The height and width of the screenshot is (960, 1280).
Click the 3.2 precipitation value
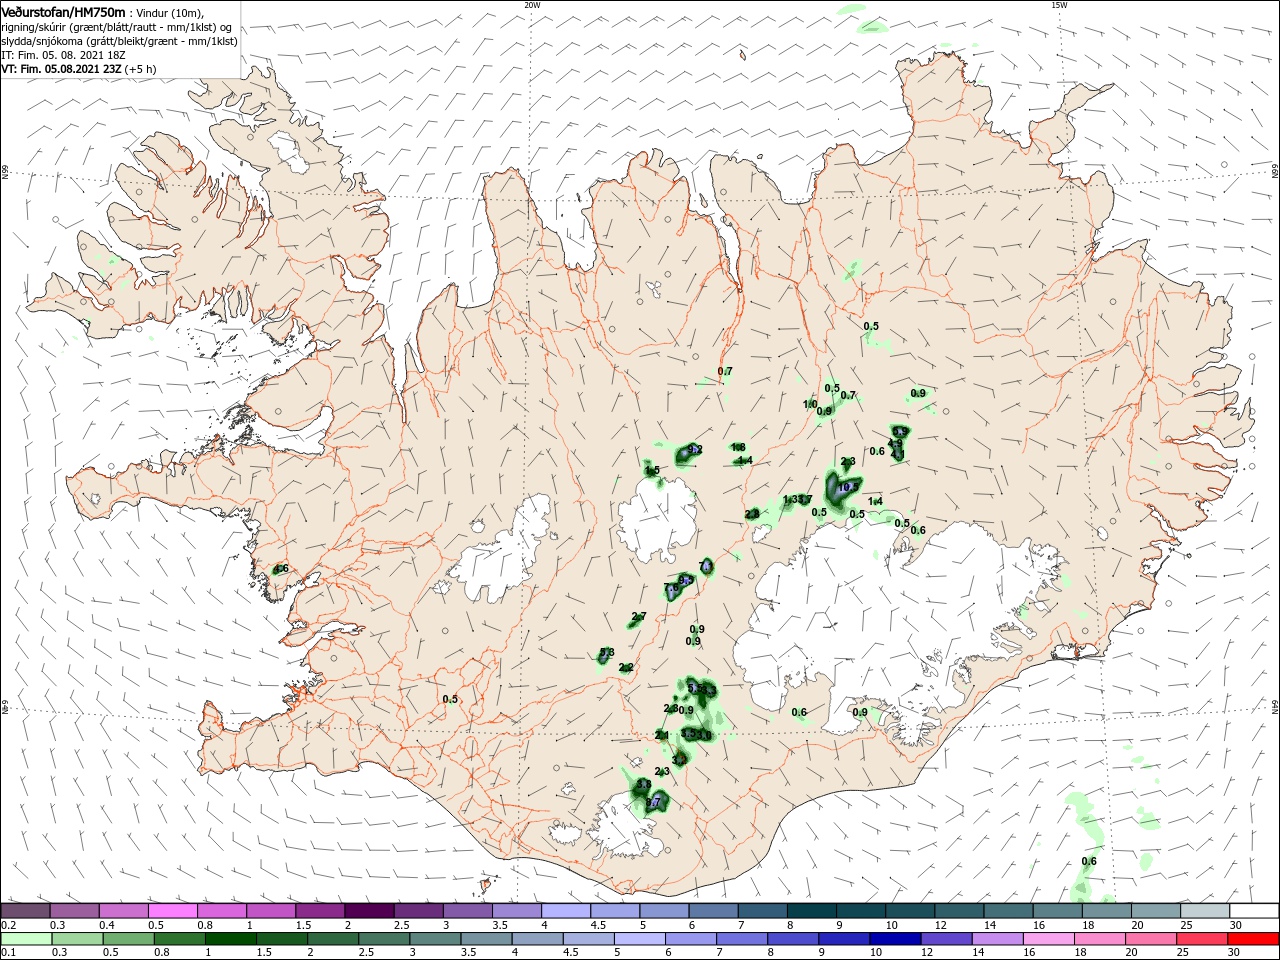[679, 760]
